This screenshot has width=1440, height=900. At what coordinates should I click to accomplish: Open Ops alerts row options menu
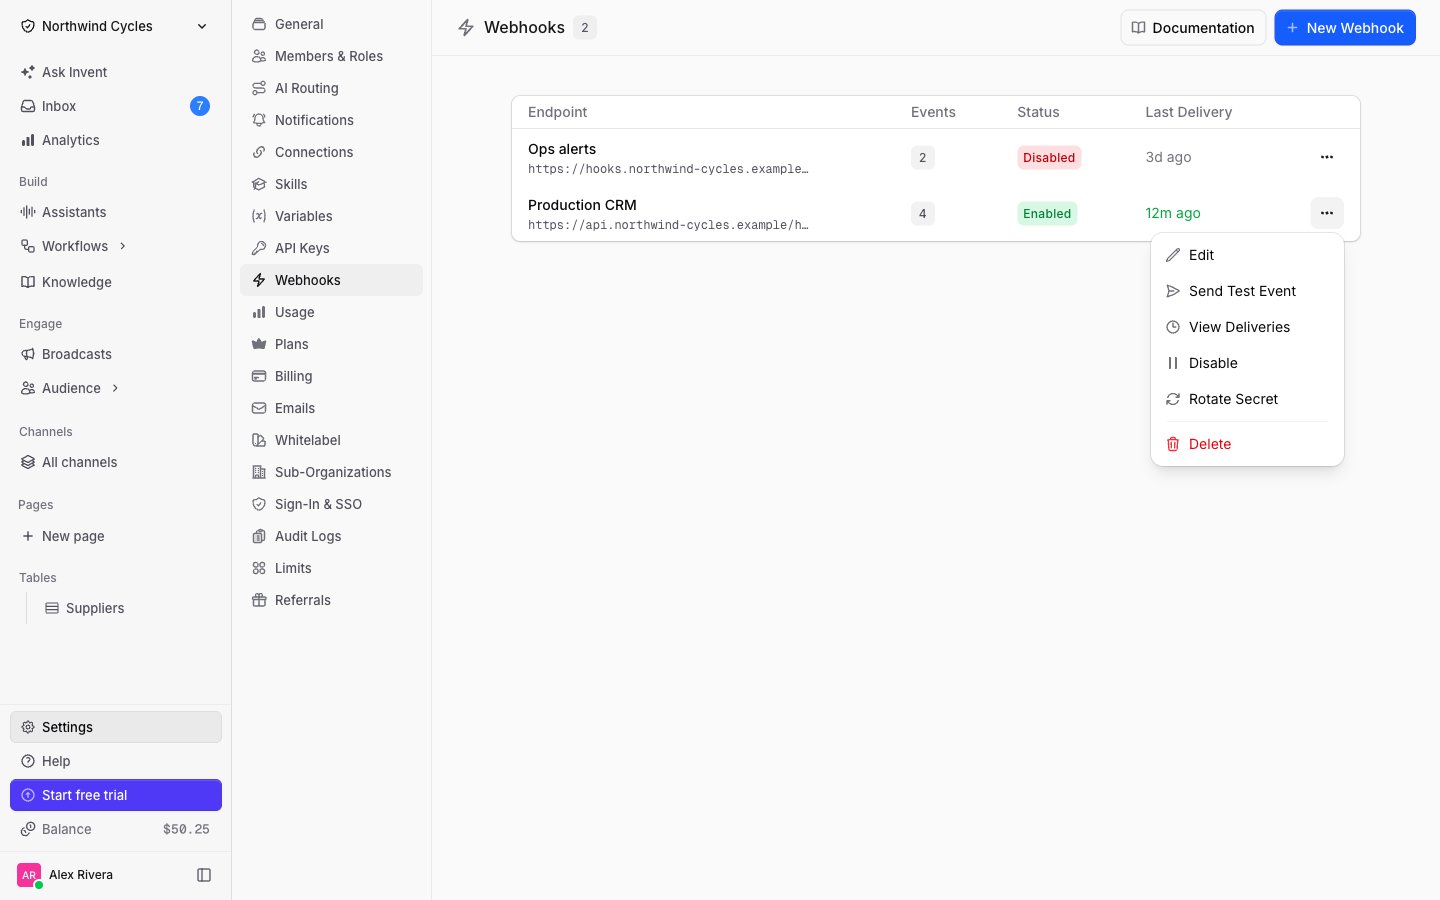point(1327,157)
